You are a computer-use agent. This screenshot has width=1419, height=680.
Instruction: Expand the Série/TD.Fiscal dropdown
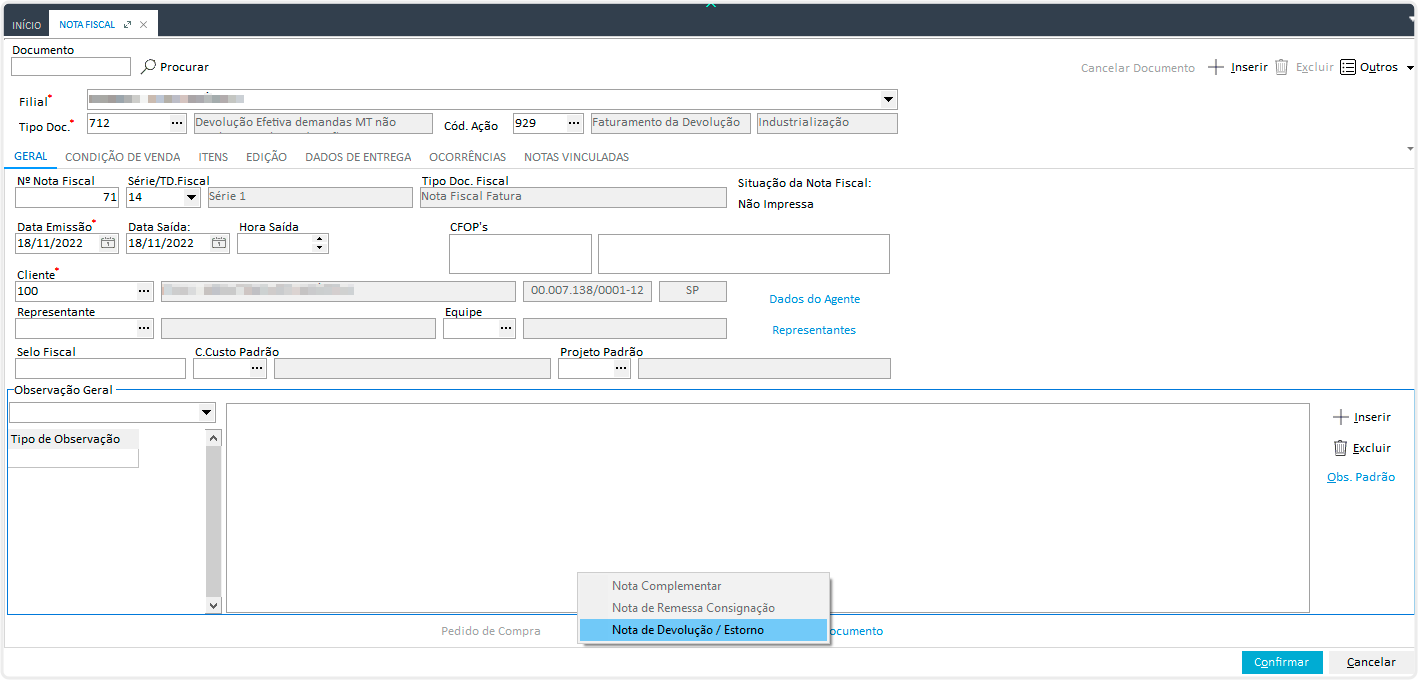point(191,197)
